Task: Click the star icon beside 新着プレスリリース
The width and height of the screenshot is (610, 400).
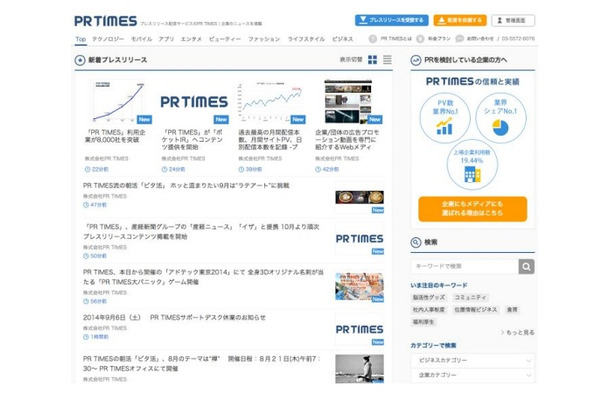Action: point(80,60)
